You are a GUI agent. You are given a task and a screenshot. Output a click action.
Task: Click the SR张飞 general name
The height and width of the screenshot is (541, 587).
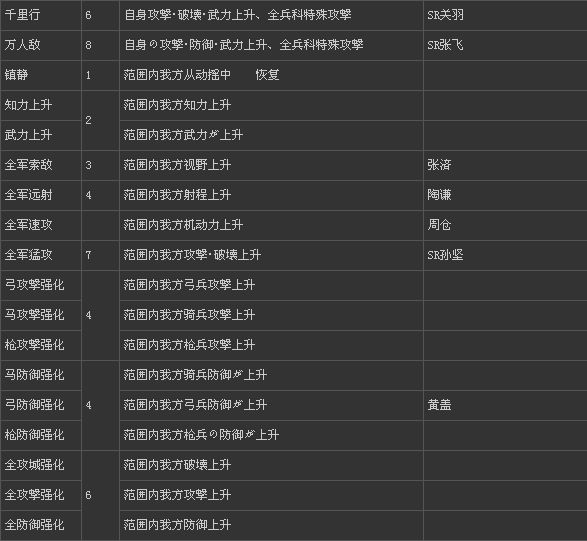coord(445,45)
